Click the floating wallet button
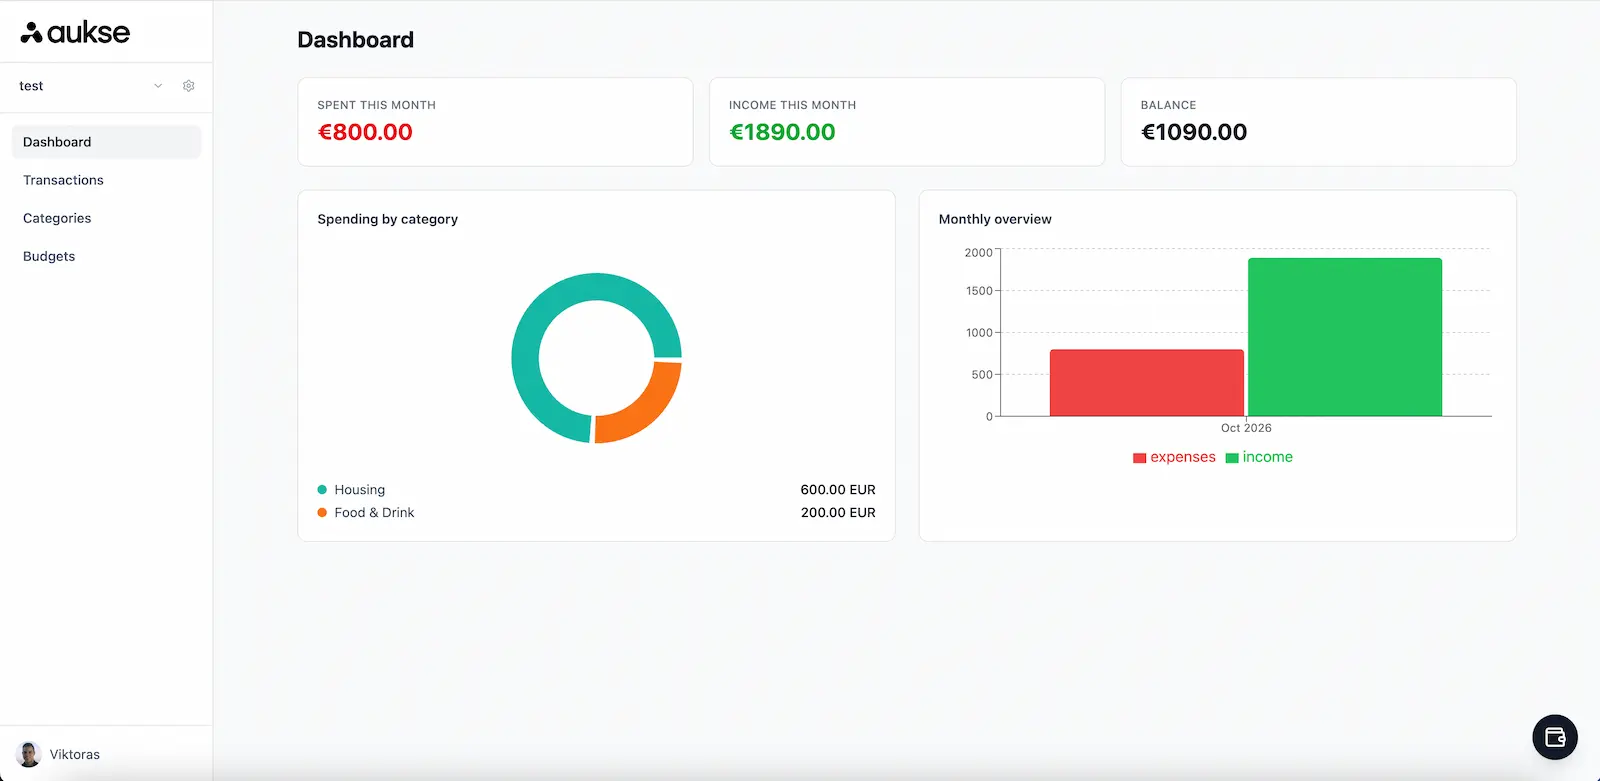 pos(1555,738)
